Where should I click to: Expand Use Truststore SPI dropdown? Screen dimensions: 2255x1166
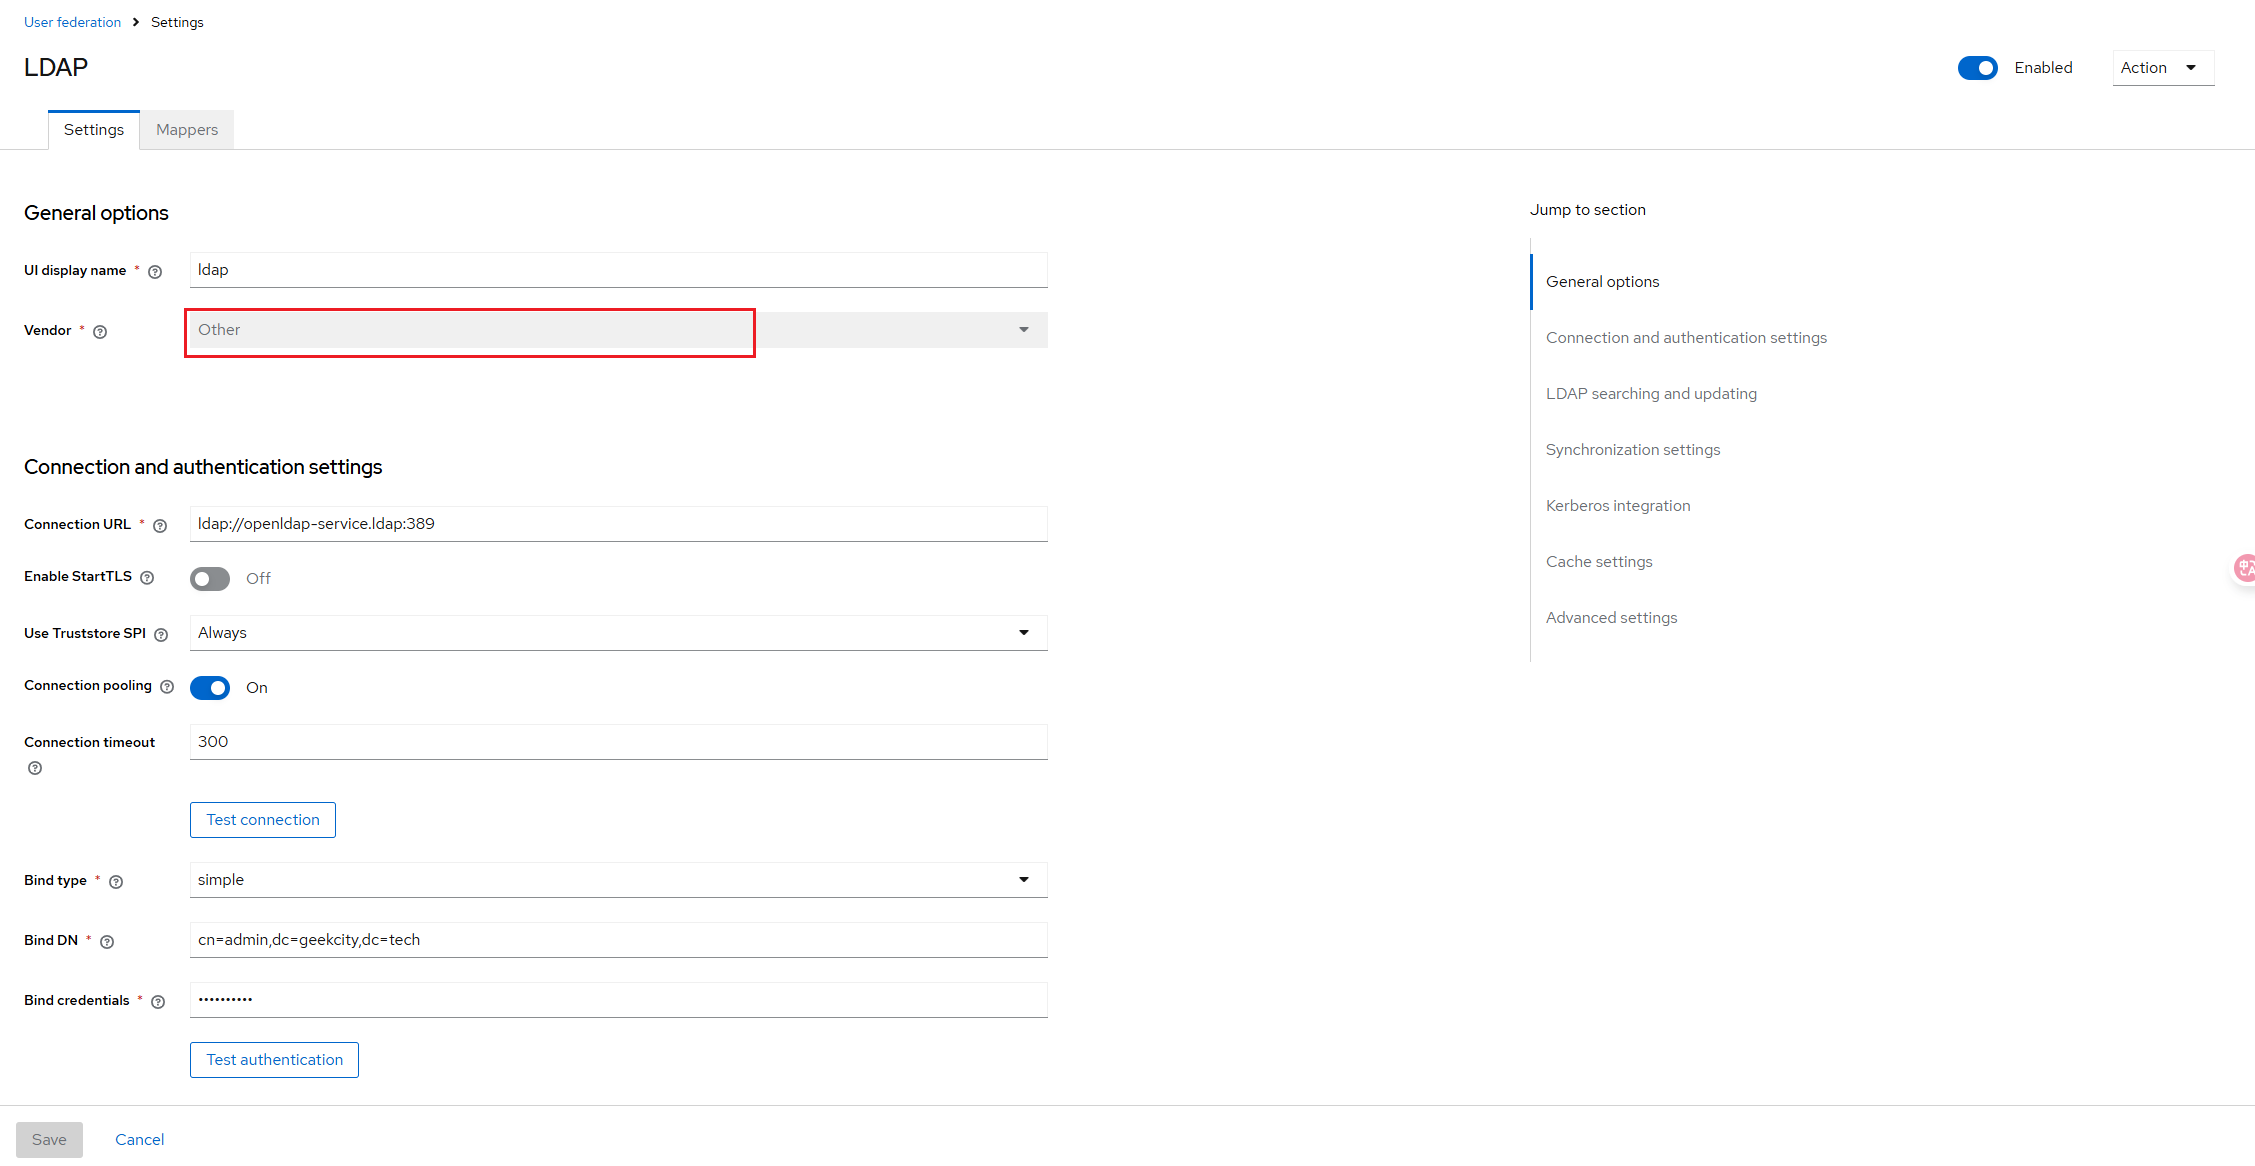coord(618,633)
